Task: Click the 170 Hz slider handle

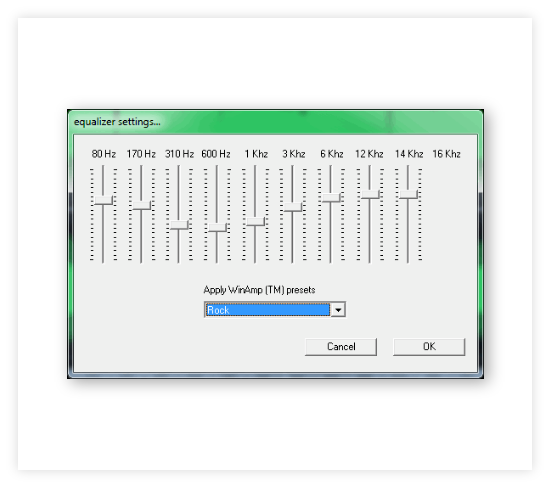Action: tap(141, 206)
